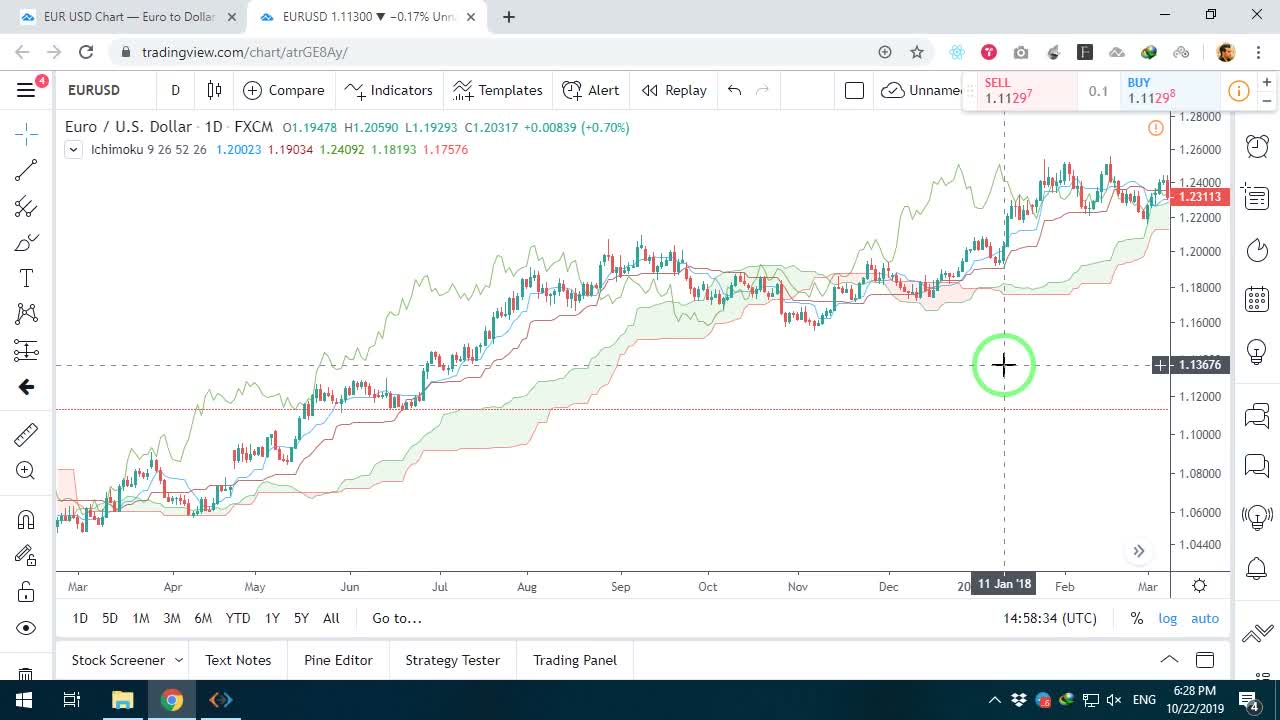
Task: Open the candlestick chart style button
Action: pos(214,90)
